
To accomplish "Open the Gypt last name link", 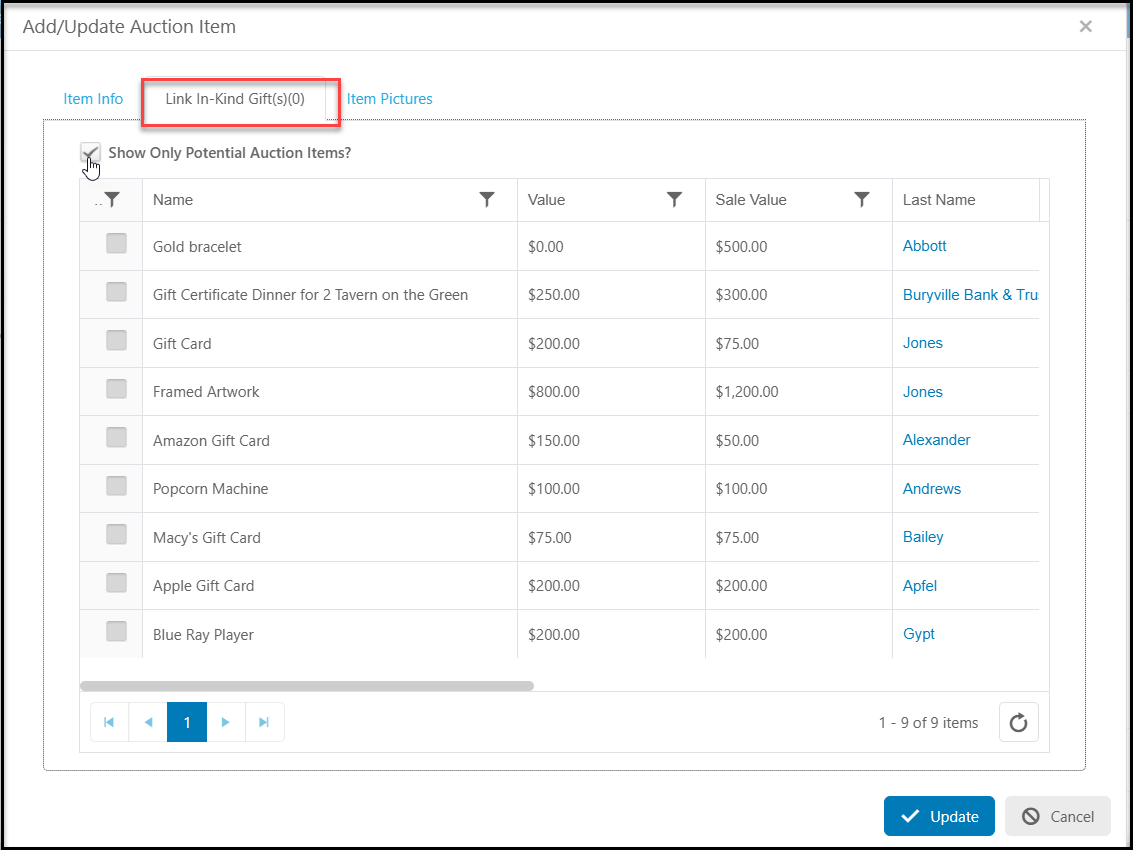I will 918,634.
